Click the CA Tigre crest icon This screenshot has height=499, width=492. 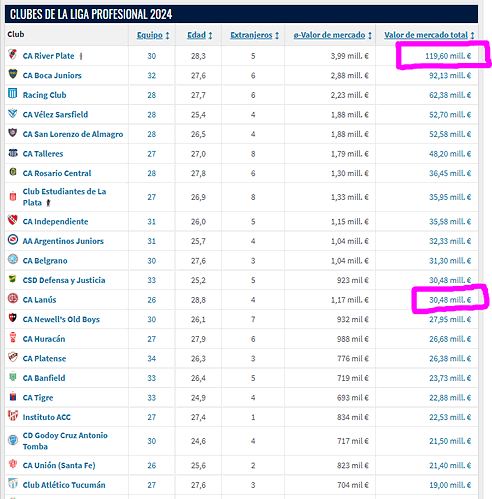tap(13, 396)
